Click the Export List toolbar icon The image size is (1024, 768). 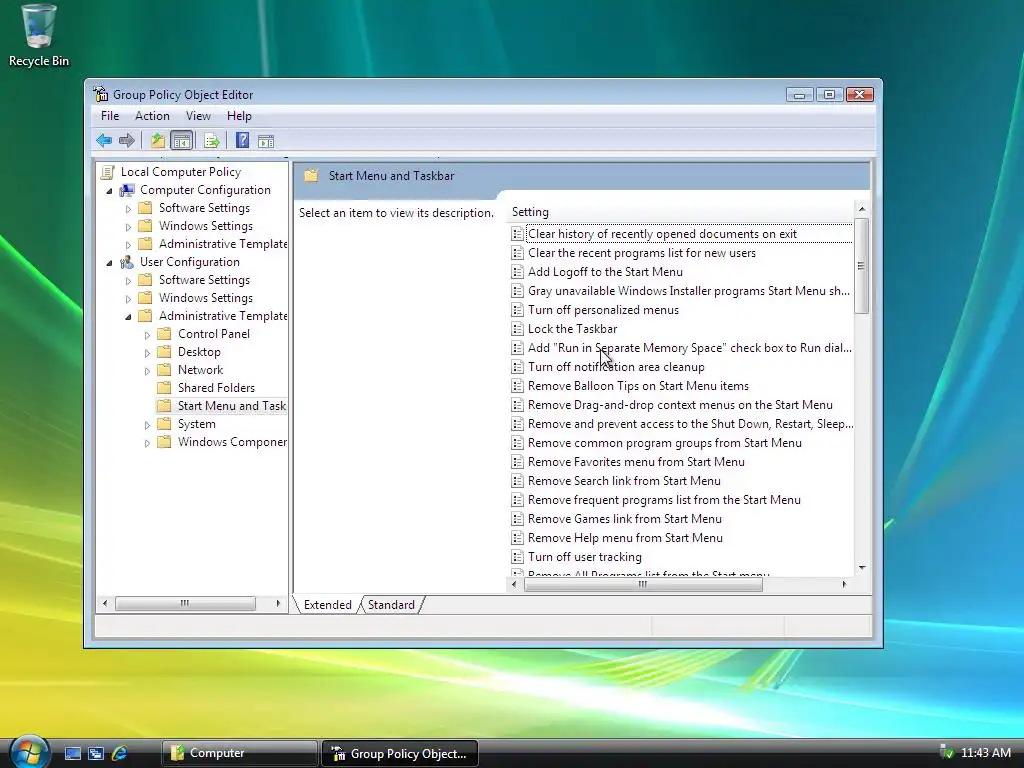click(x=212, y=140)
